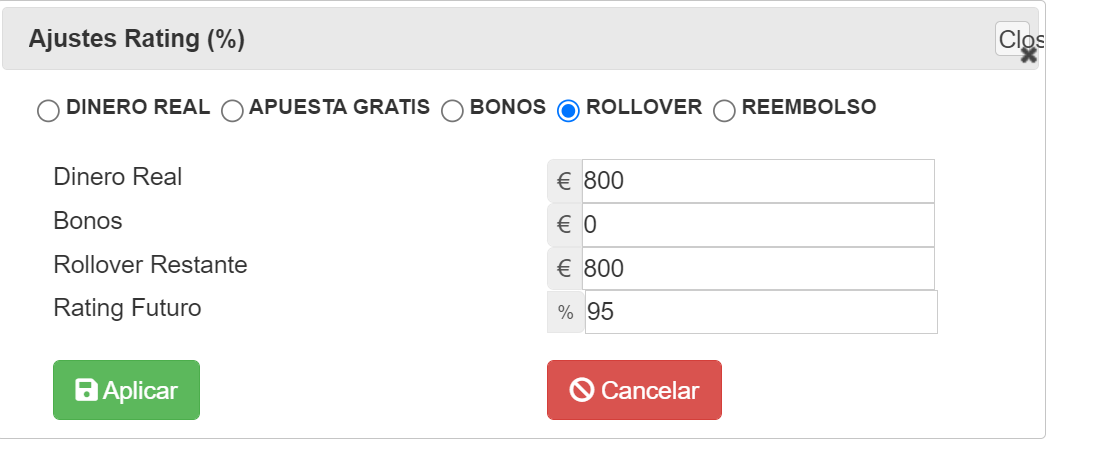Click the euro symbol beside the Bonos field
This screenshot has height=465, width=1112.
click(x=565, y=225)
